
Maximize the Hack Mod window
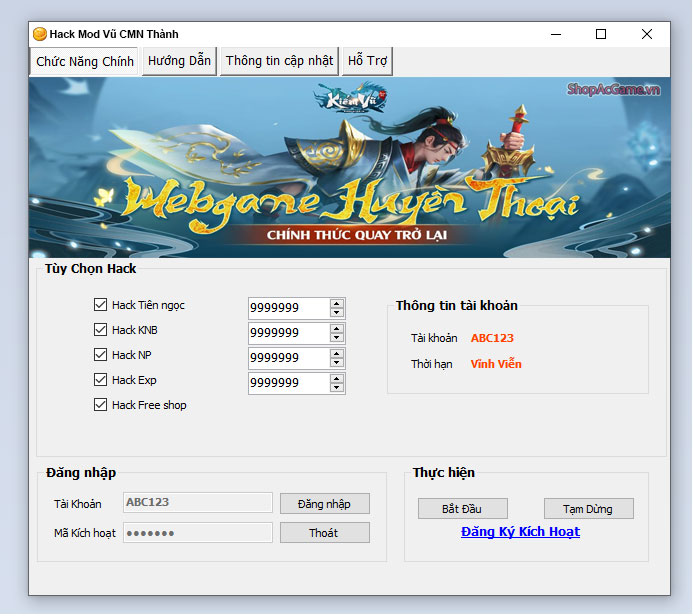click(601, 34)
